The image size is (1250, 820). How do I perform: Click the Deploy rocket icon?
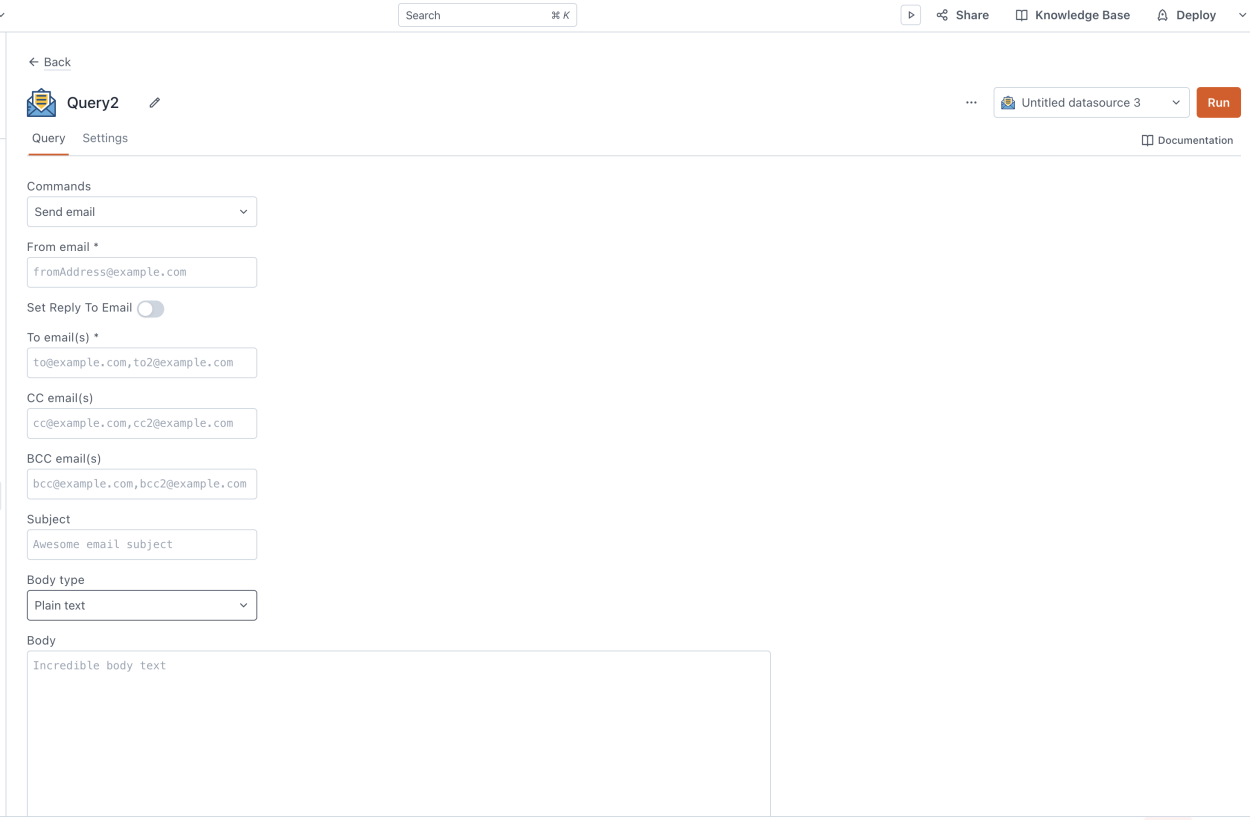[x=1161, y=14]
